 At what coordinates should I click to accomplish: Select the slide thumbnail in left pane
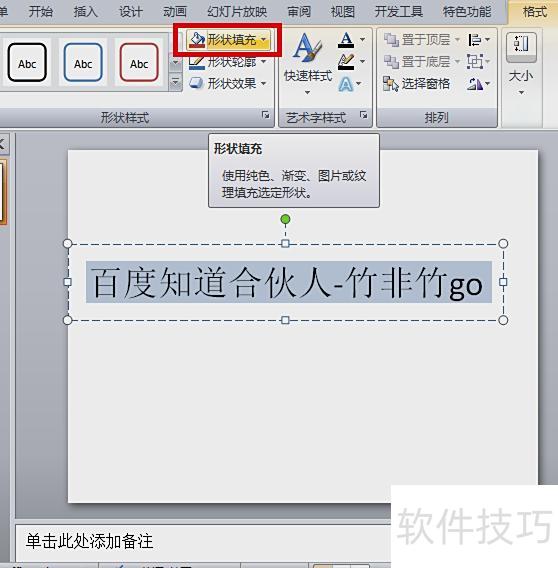click(3, 192)
